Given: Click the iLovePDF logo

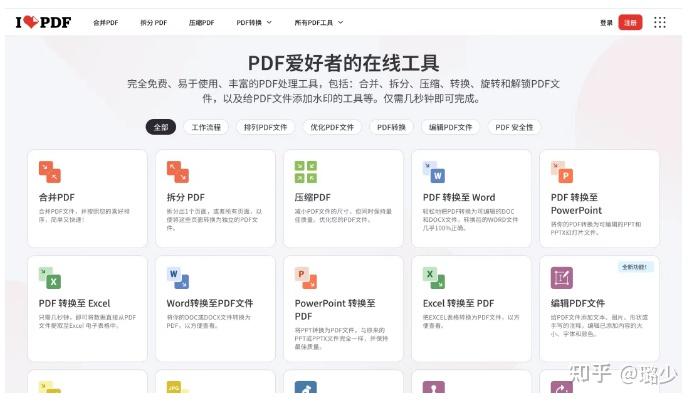Looking at the screenshot, I should tap(43, 22).
